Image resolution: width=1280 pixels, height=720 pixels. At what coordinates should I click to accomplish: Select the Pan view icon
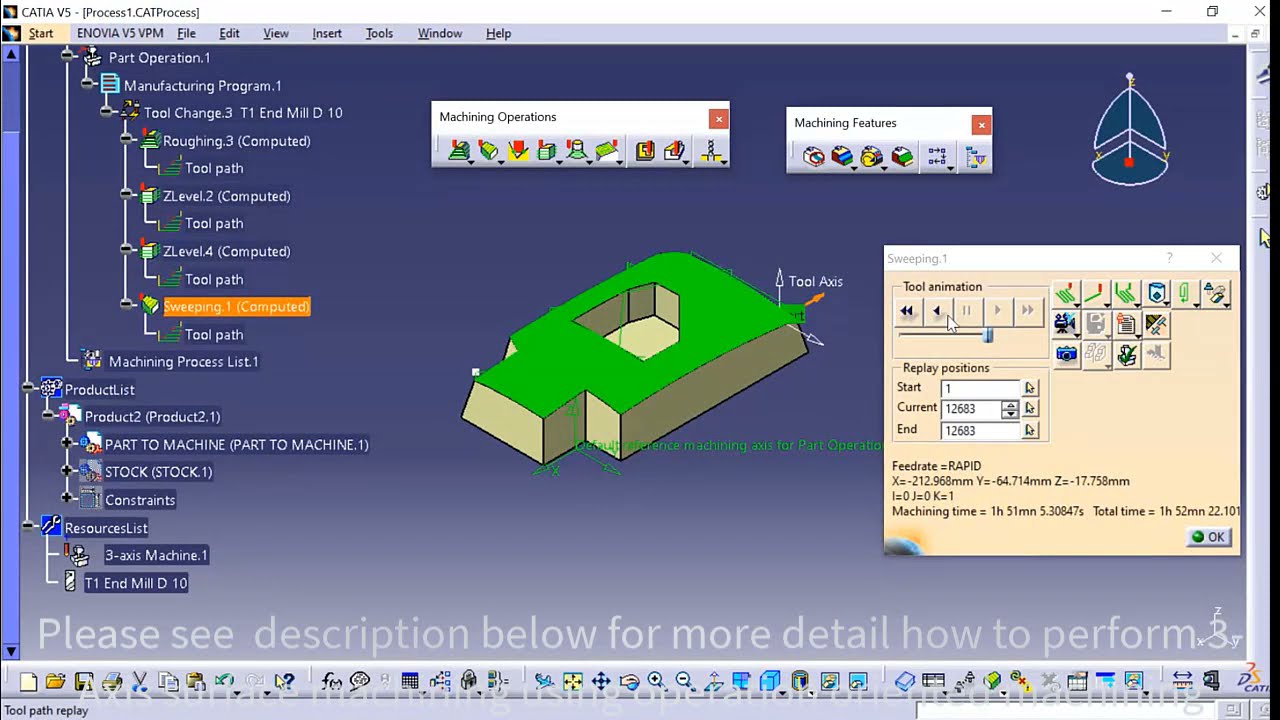click(601, 682)
